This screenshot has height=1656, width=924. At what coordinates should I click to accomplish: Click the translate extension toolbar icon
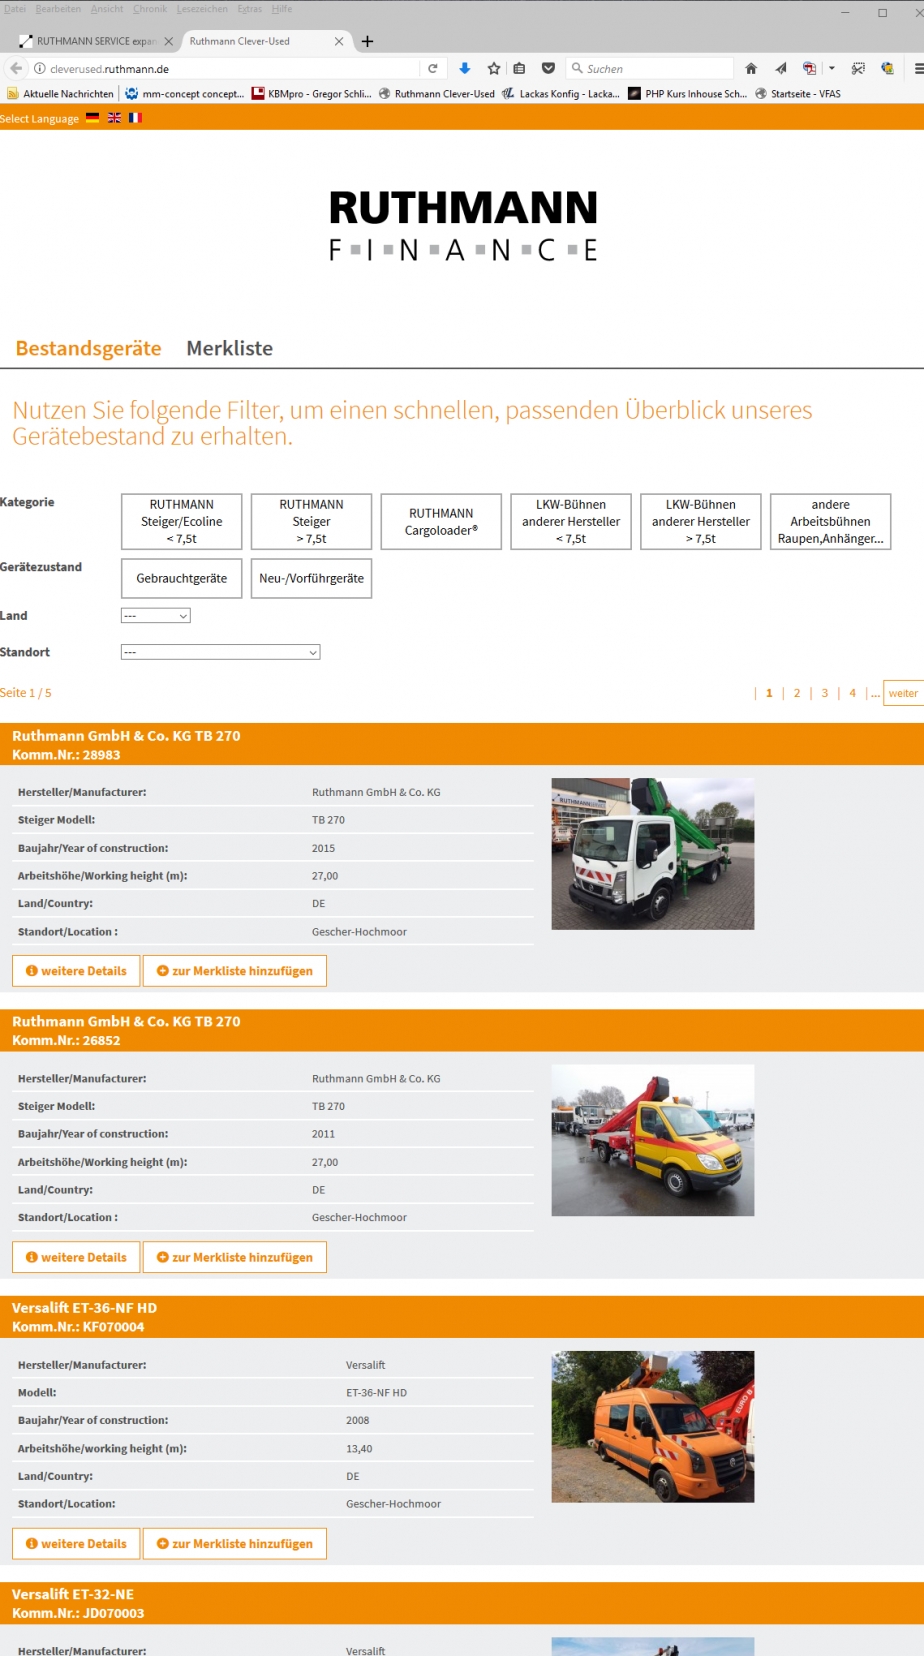810,68
